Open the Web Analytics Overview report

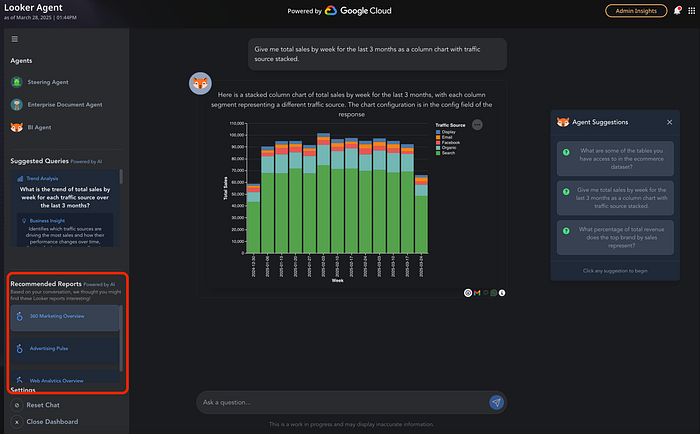tap(65, 377)
